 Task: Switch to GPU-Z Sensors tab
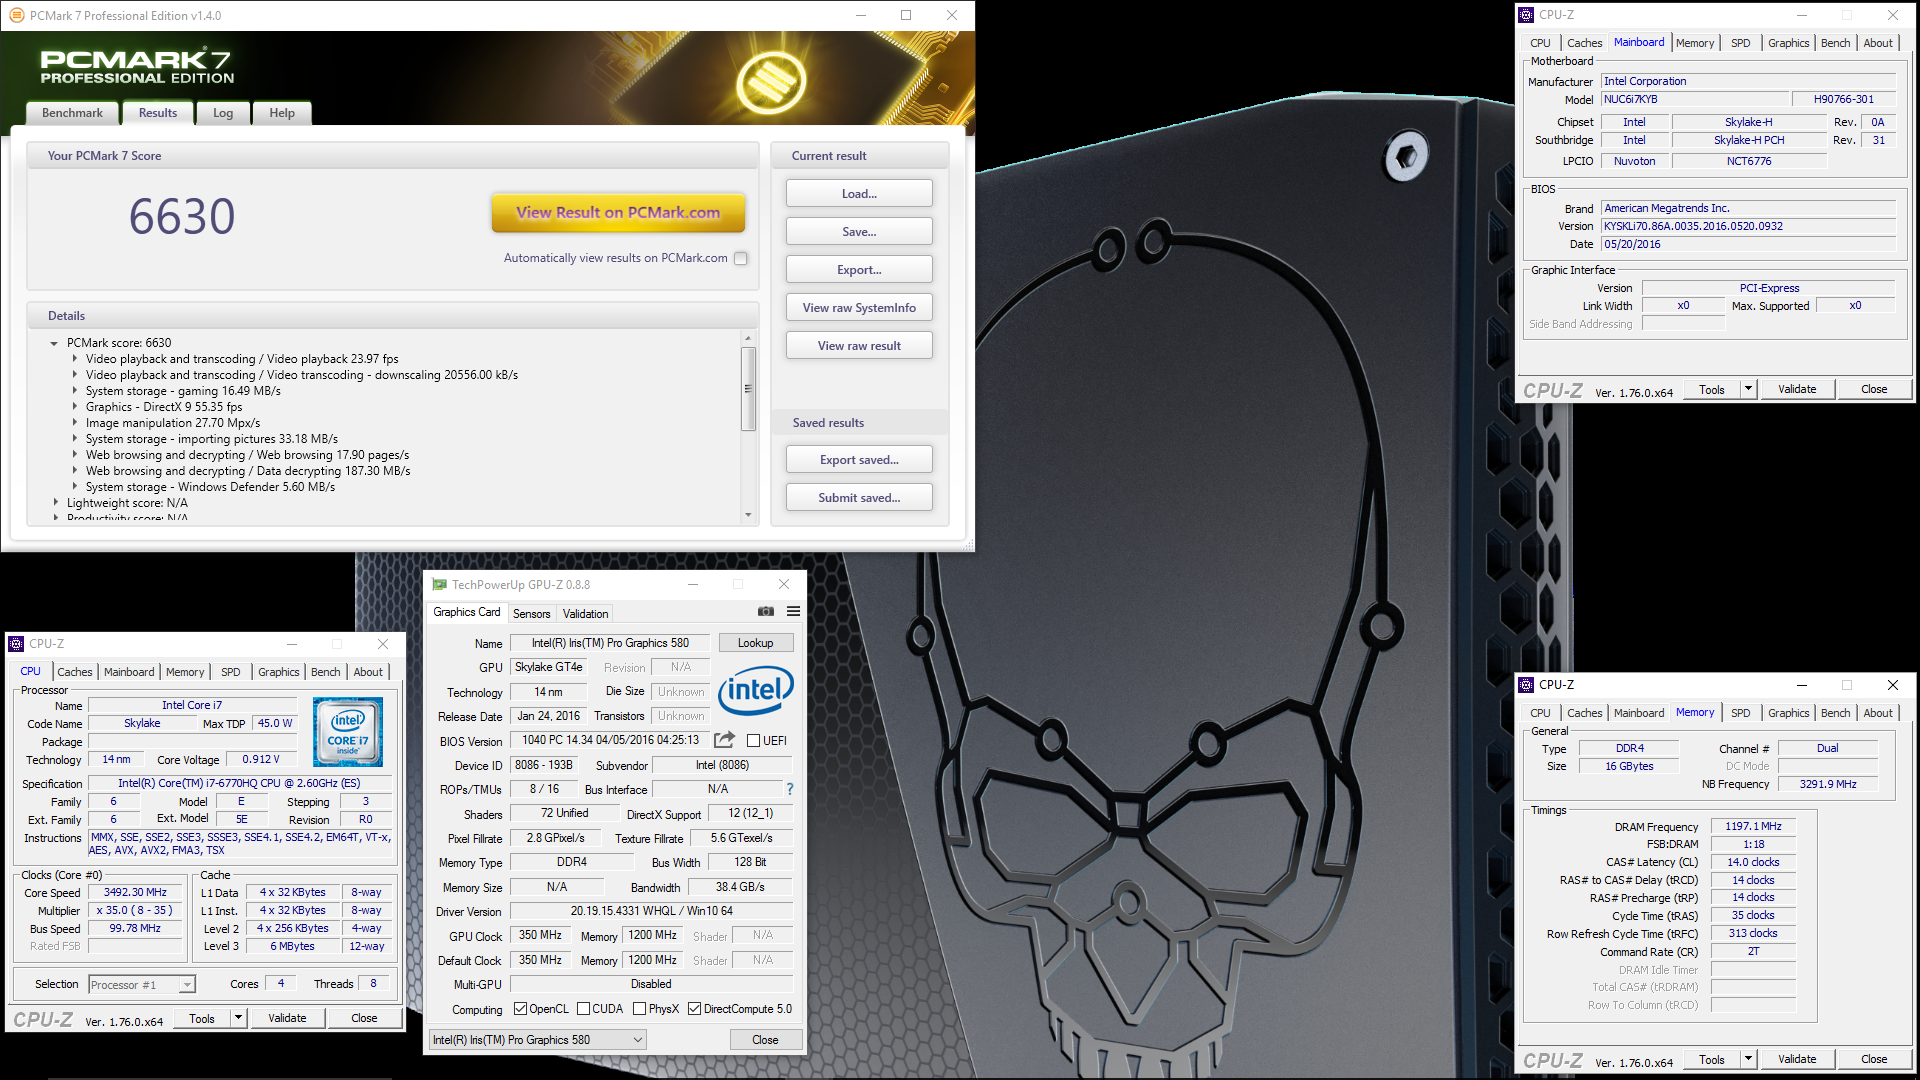coord(531,614)
